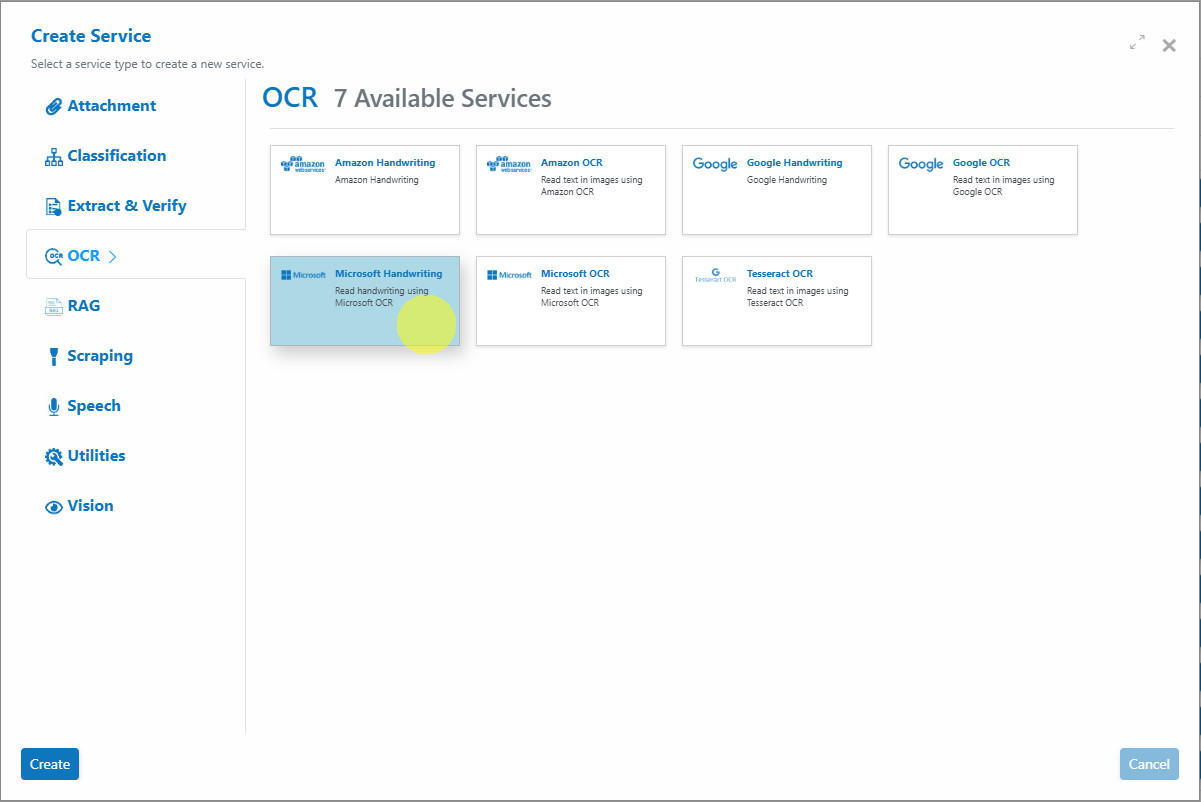The image size is (1201, 802).
Task: Close the Create Service dialog
Action: [1169, 45]
